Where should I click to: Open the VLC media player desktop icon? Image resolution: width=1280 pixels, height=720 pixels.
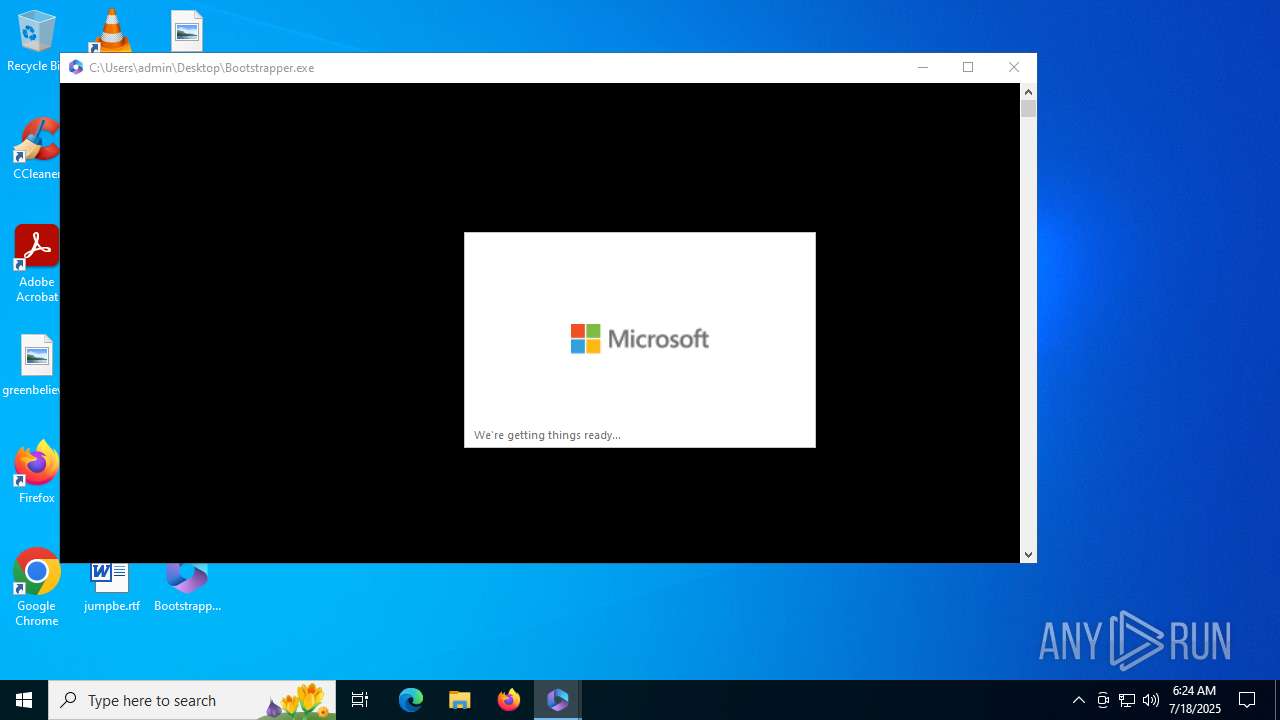pos(111,30)
